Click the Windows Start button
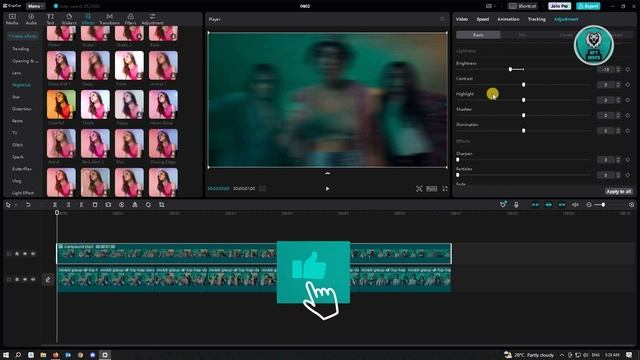The height and width of the screenshot is (360, 640). pos(6,355)
